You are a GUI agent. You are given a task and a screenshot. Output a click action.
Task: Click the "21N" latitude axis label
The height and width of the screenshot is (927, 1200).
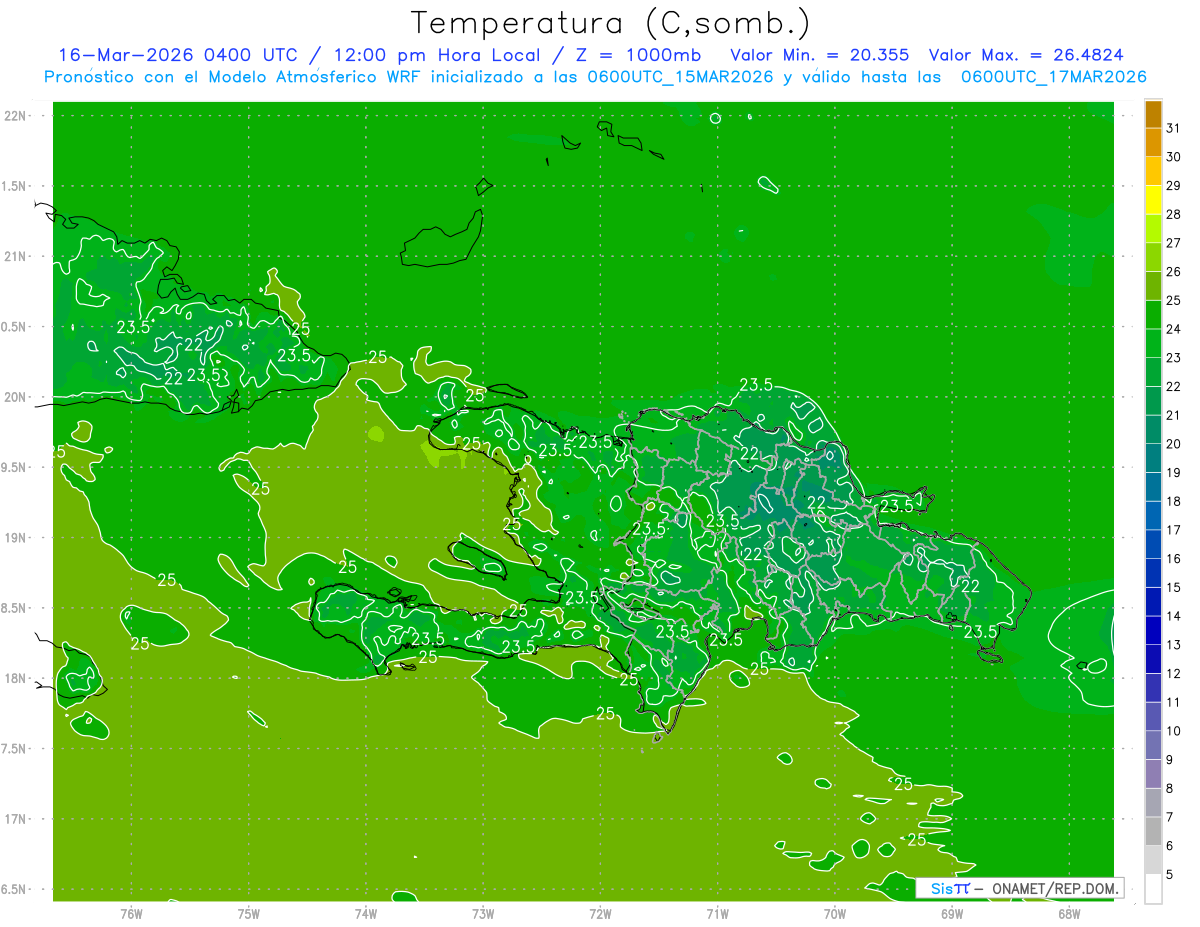pyautogui.click(x=15, y=256)
